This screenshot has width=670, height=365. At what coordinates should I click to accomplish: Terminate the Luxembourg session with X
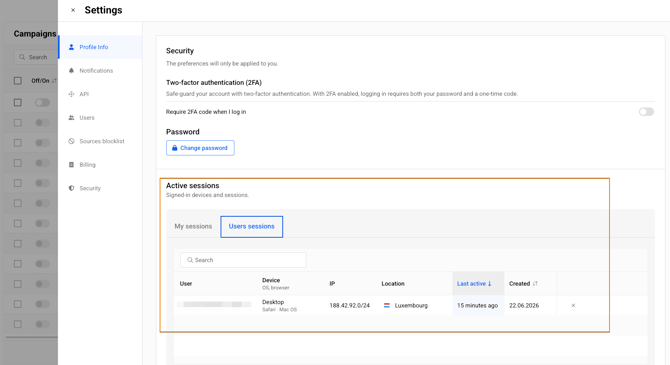[x=573, y=306]
